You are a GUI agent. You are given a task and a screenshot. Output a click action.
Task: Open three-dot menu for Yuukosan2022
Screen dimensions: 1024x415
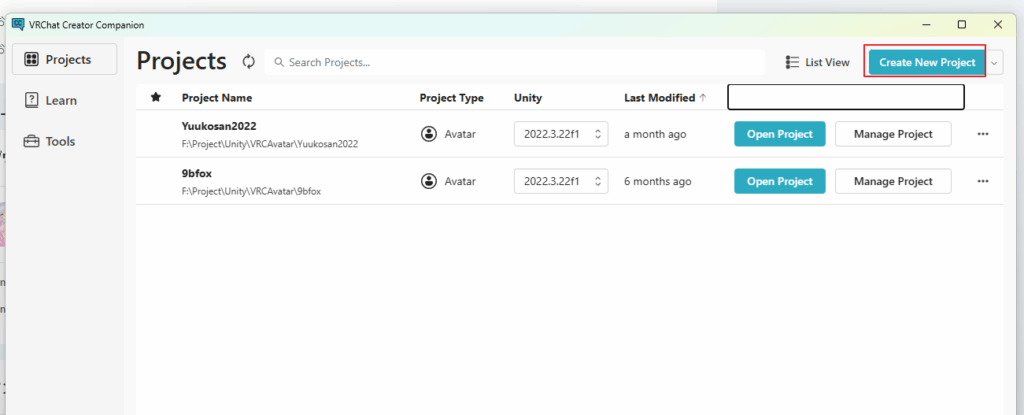(982, 134)
